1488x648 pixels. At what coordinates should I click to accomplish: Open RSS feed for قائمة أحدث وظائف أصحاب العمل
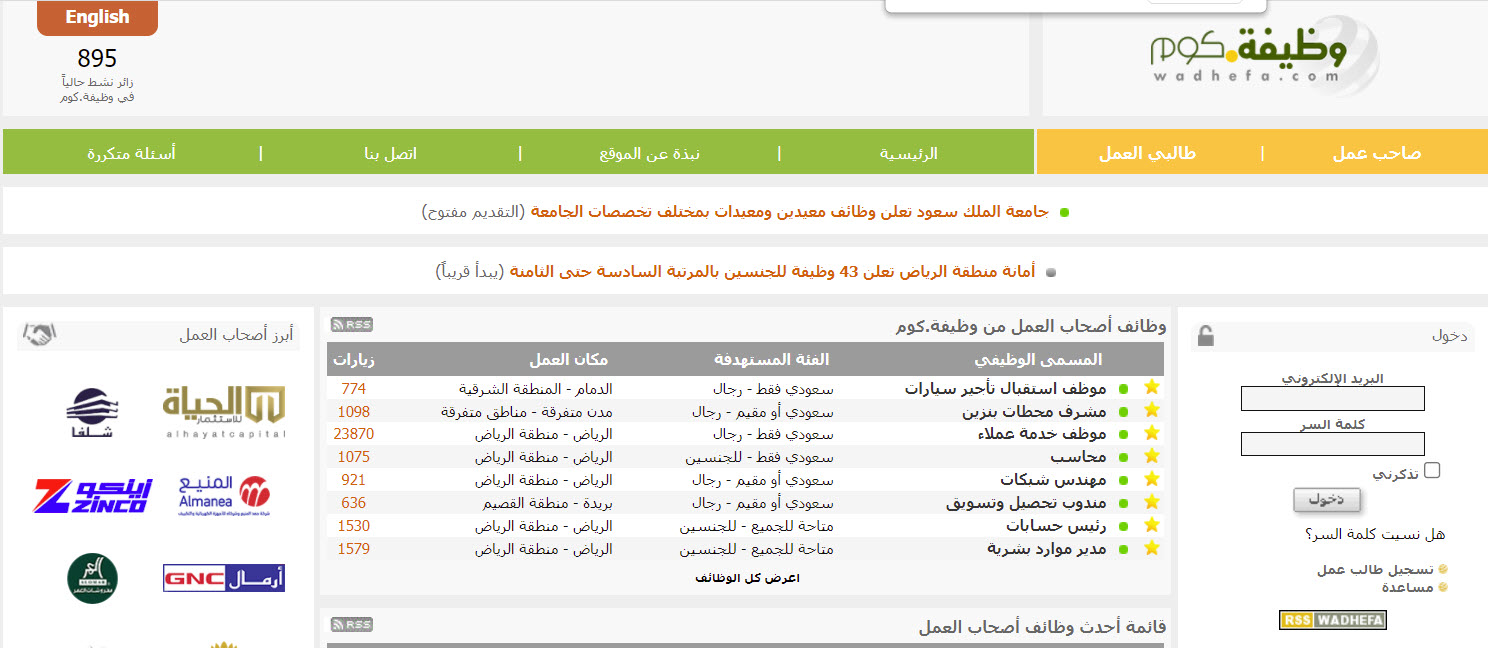point(351,625)
